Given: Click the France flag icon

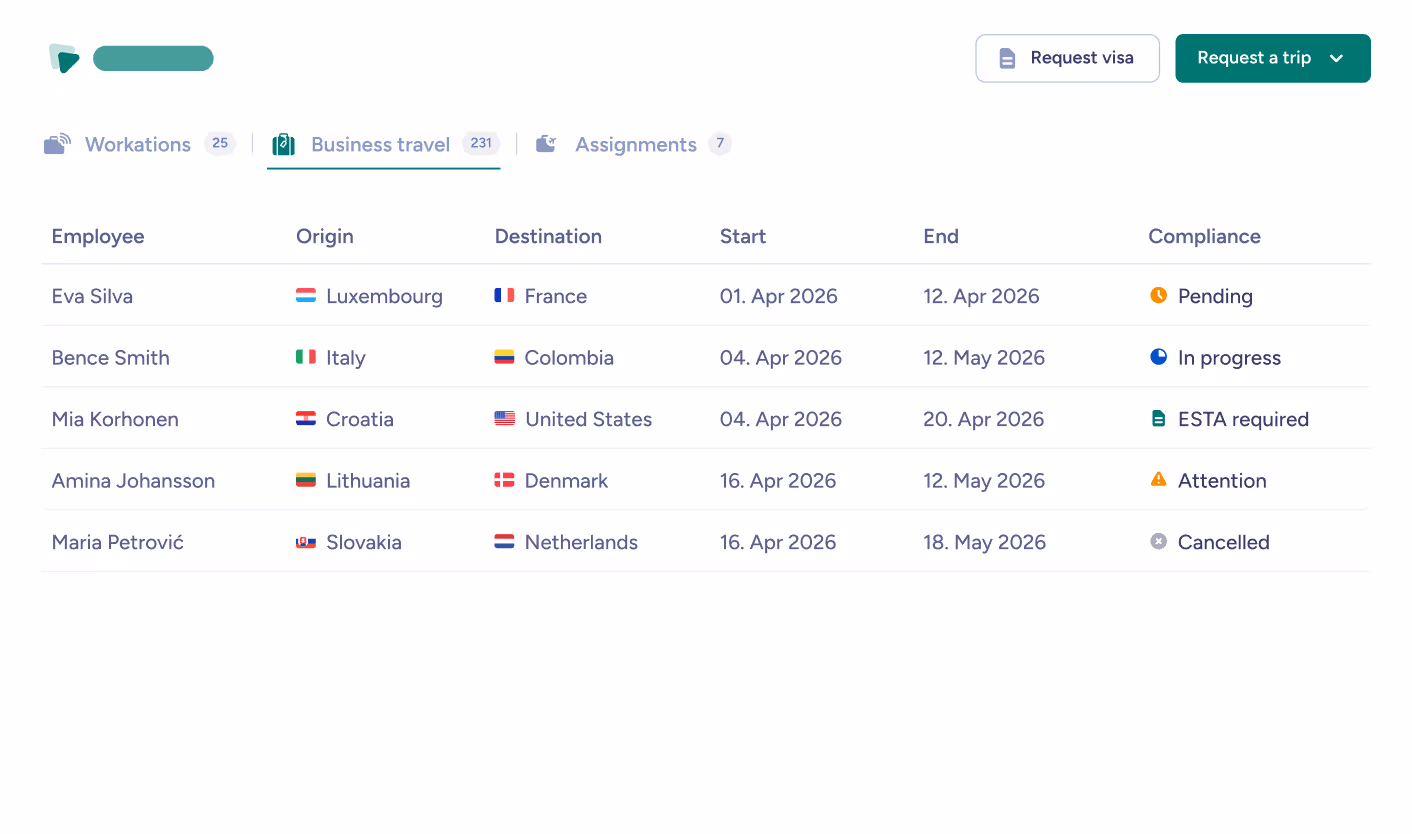Looking at the screenshot, I should [504, 296].
